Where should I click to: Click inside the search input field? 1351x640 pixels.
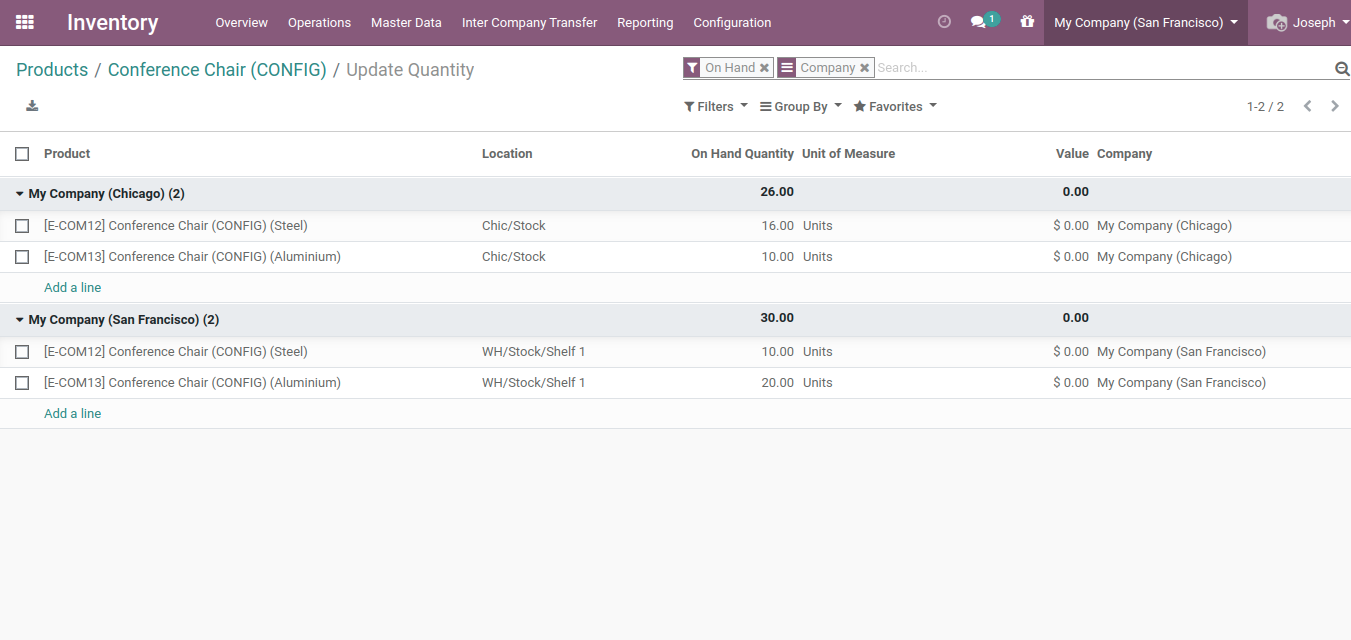click(1100, 68)
